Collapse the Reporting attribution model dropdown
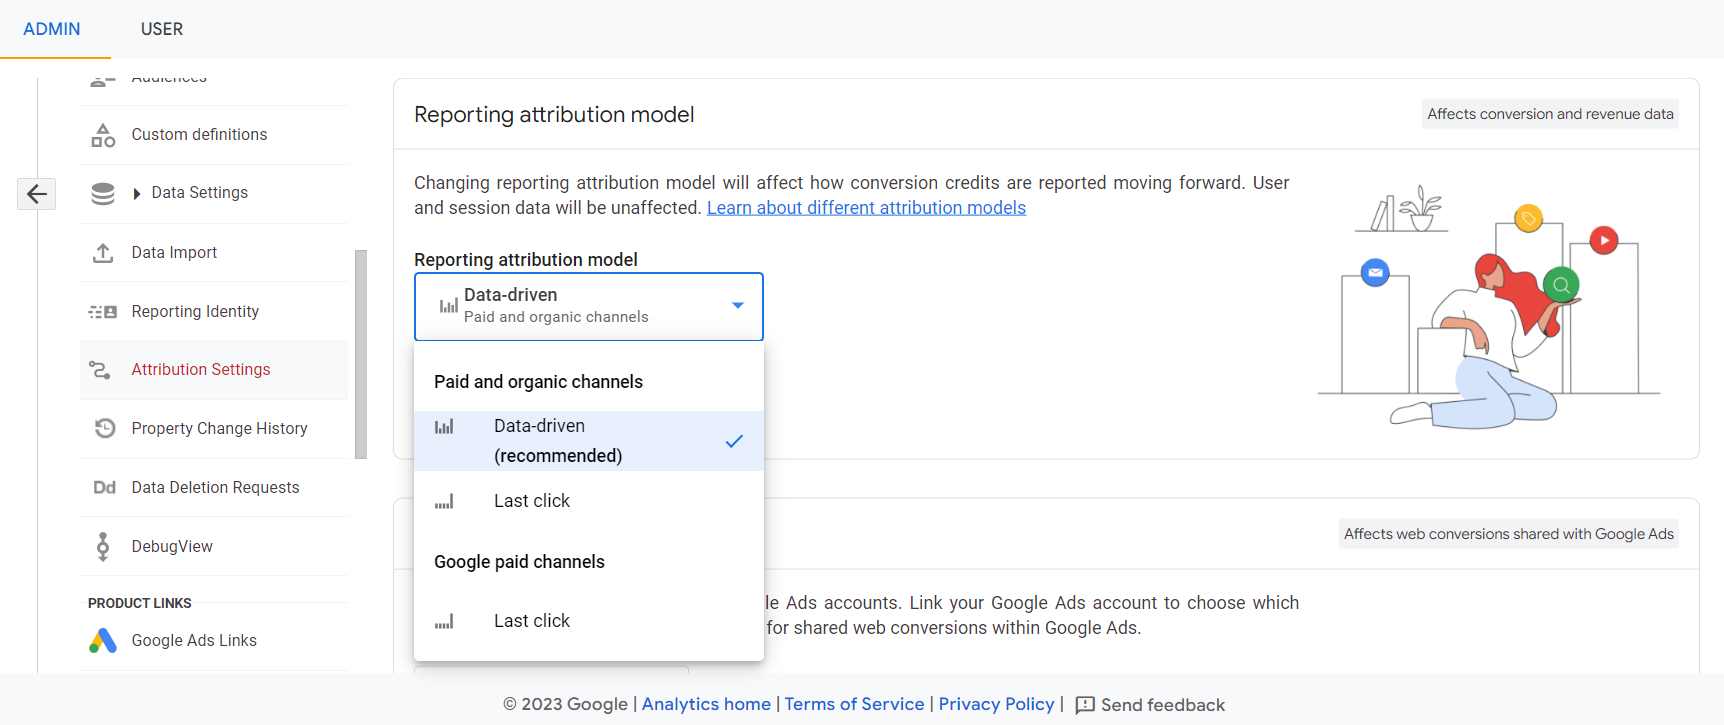The width and height of the screenshot is (1724, 725). tap(737, 306)
